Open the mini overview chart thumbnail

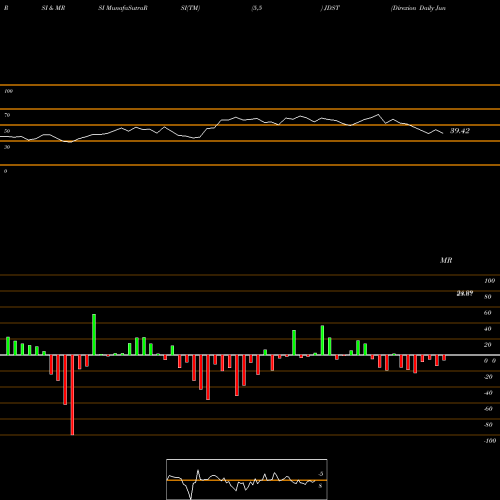pos(247,479)
